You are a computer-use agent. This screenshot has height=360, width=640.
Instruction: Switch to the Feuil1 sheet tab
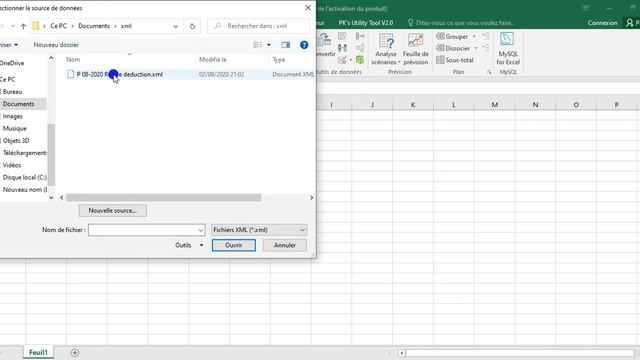[38, 353]
